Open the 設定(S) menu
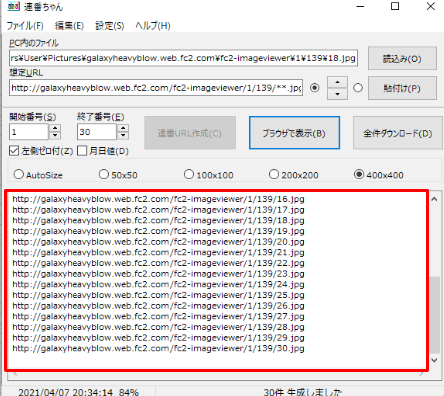The height and width of the screenshot is (396, 444). click(110, 26)
